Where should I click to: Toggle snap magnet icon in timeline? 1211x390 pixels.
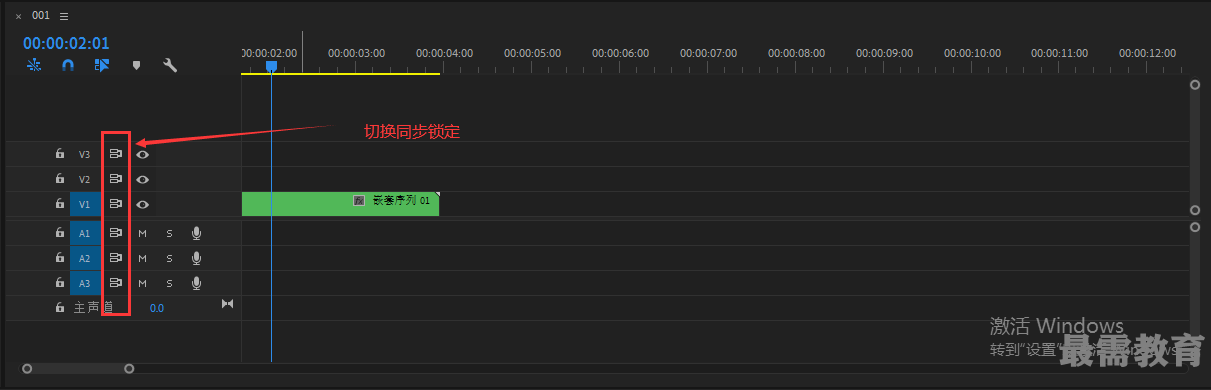(68, 65)
